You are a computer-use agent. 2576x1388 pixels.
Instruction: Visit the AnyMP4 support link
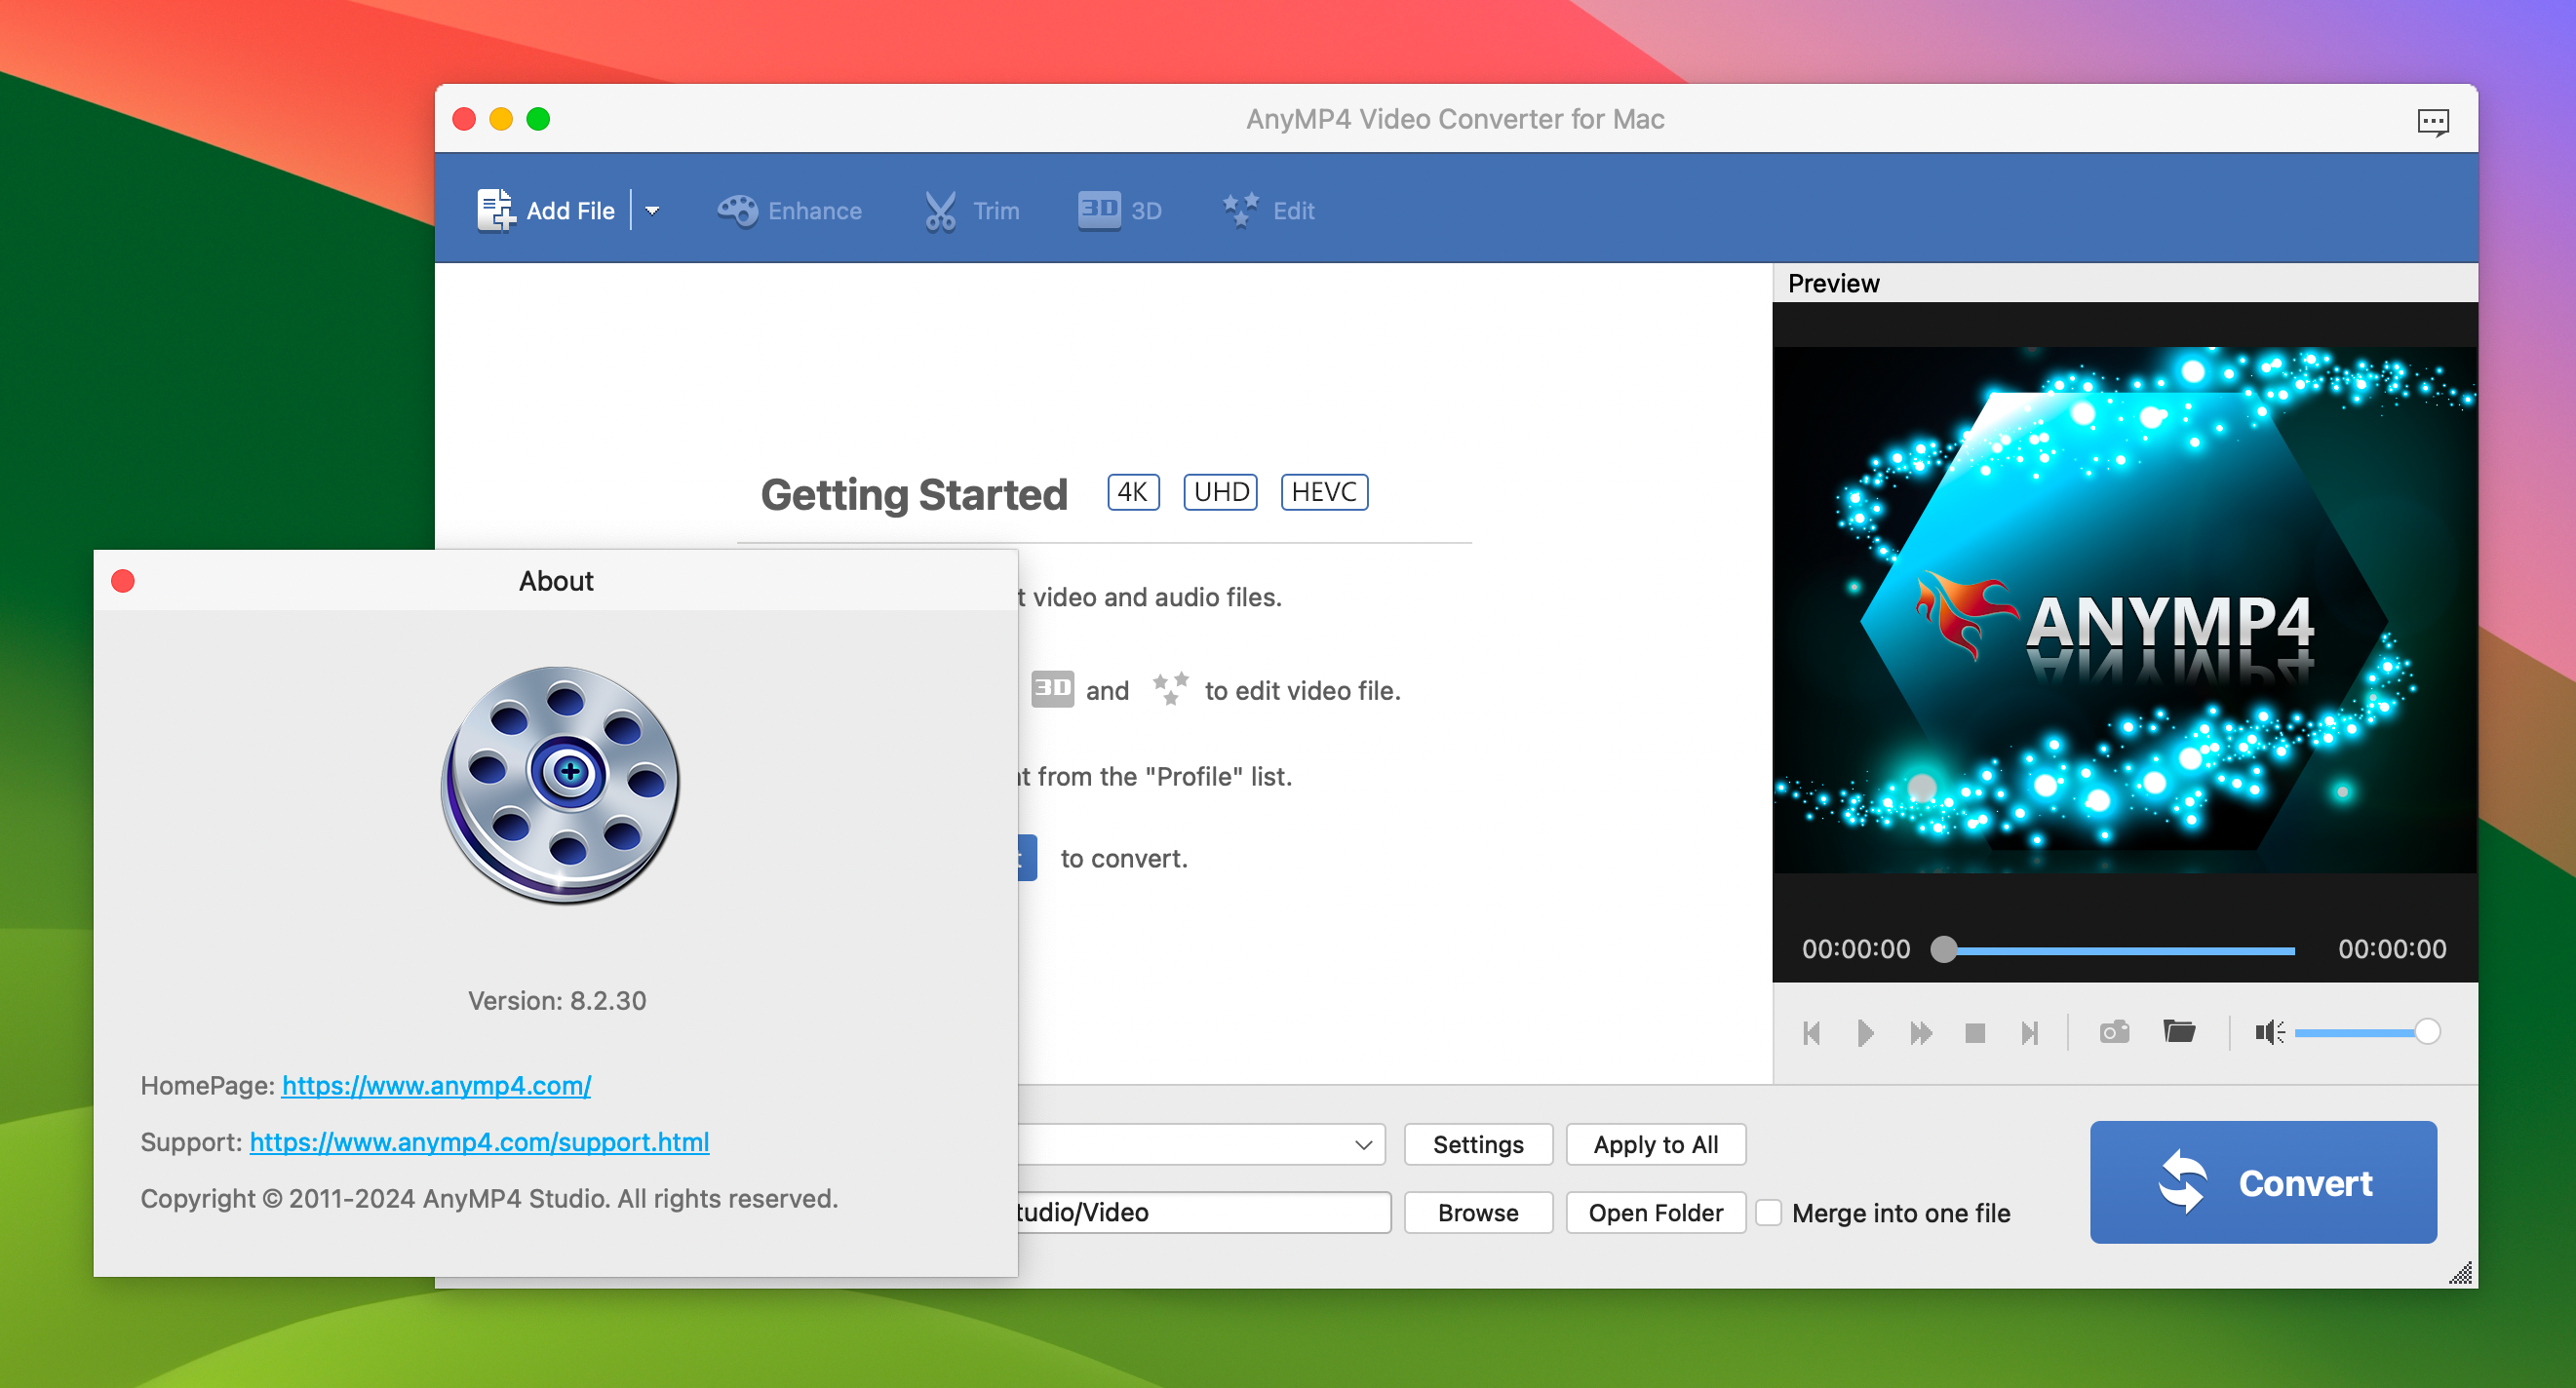(479, 1142)
